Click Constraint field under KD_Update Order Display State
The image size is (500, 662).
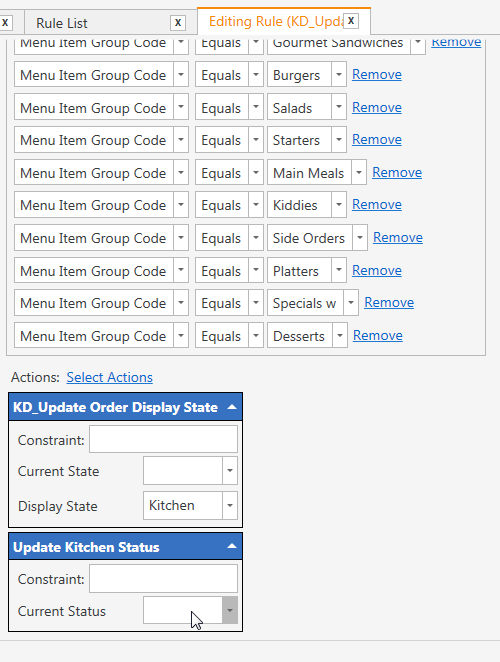coord(163,439)
